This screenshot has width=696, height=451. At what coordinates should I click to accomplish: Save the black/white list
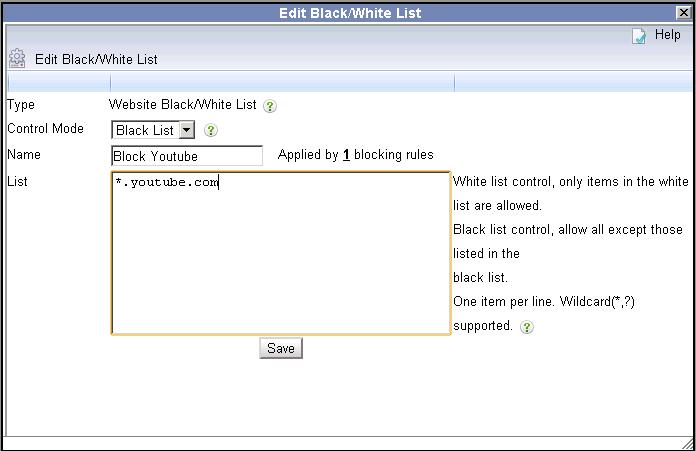(281, 348)
